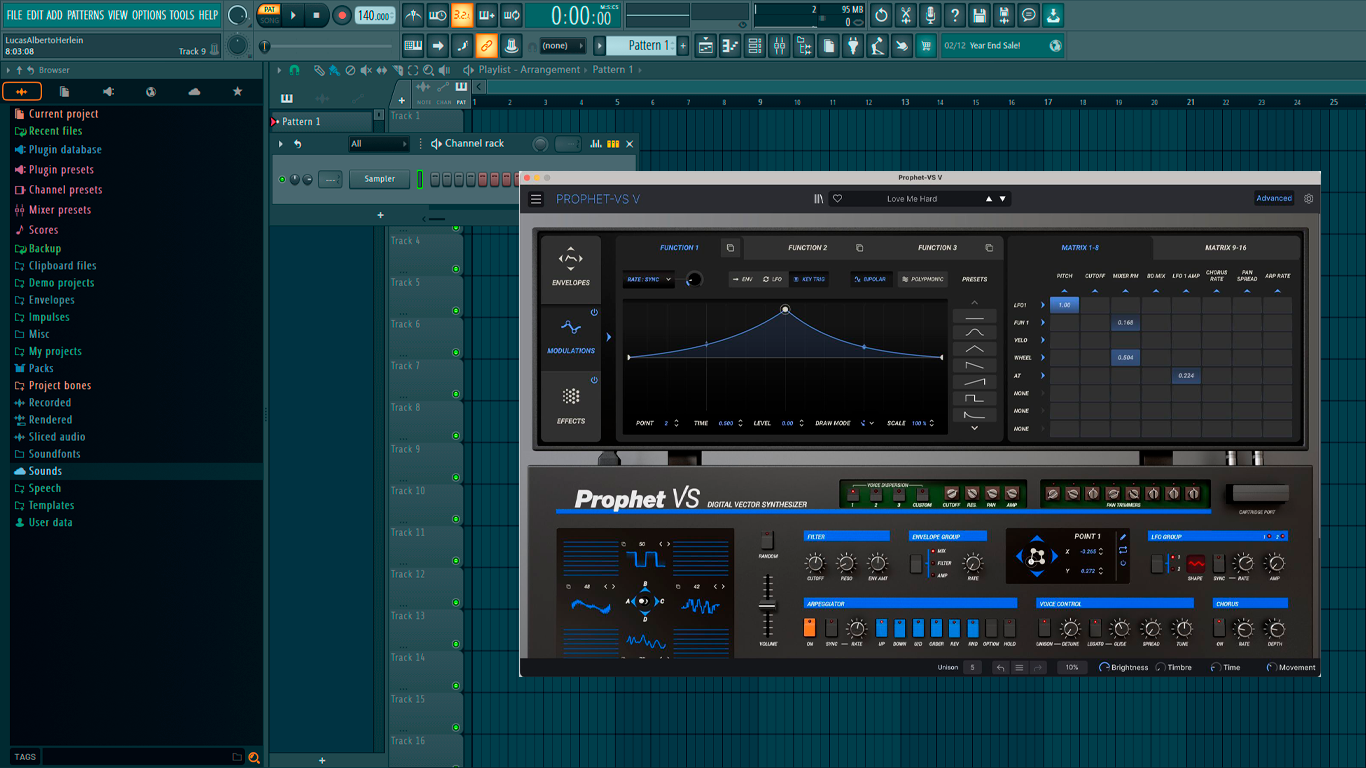This screenshot has width=1366, height=768.
Task: Open the FILE menu
Action: click(14, 15)
